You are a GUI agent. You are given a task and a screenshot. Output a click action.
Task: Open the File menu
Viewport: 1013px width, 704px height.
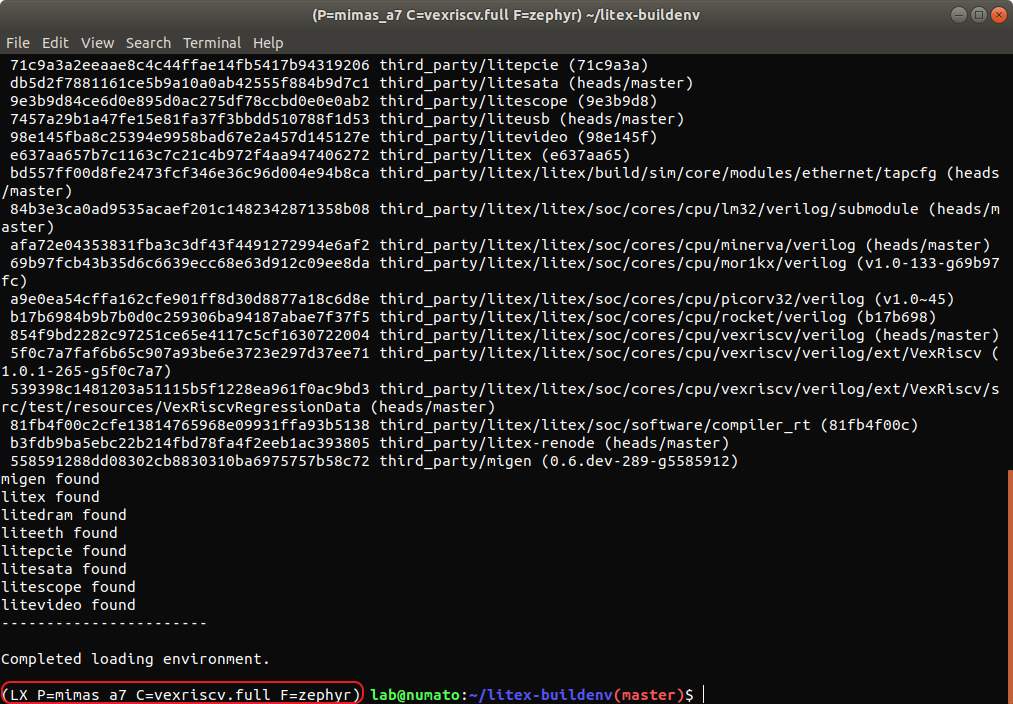[x=18, y=43]
